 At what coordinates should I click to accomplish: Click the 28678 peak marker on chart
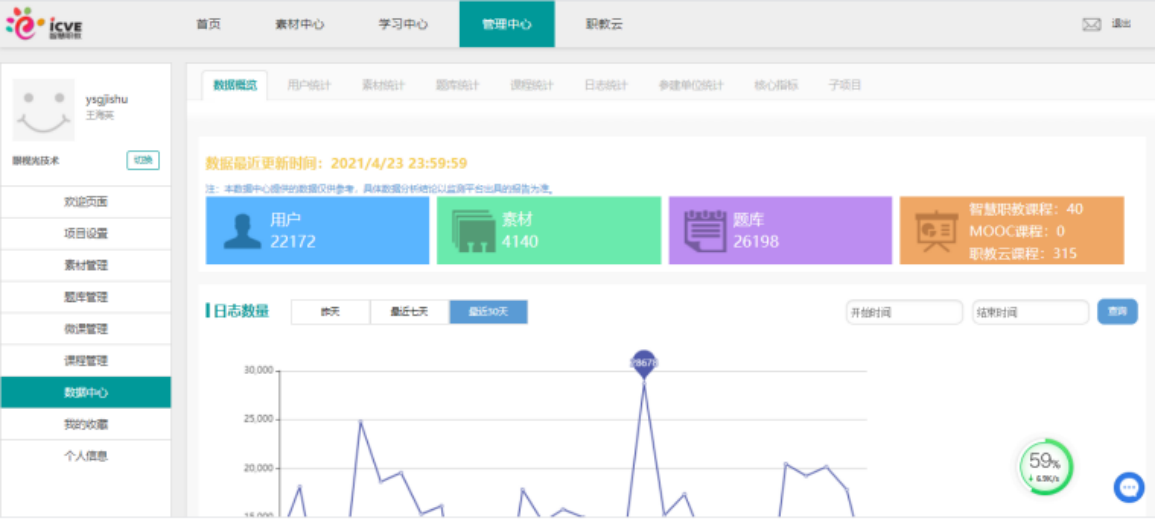pyautogui.click(x=644, y=363)
